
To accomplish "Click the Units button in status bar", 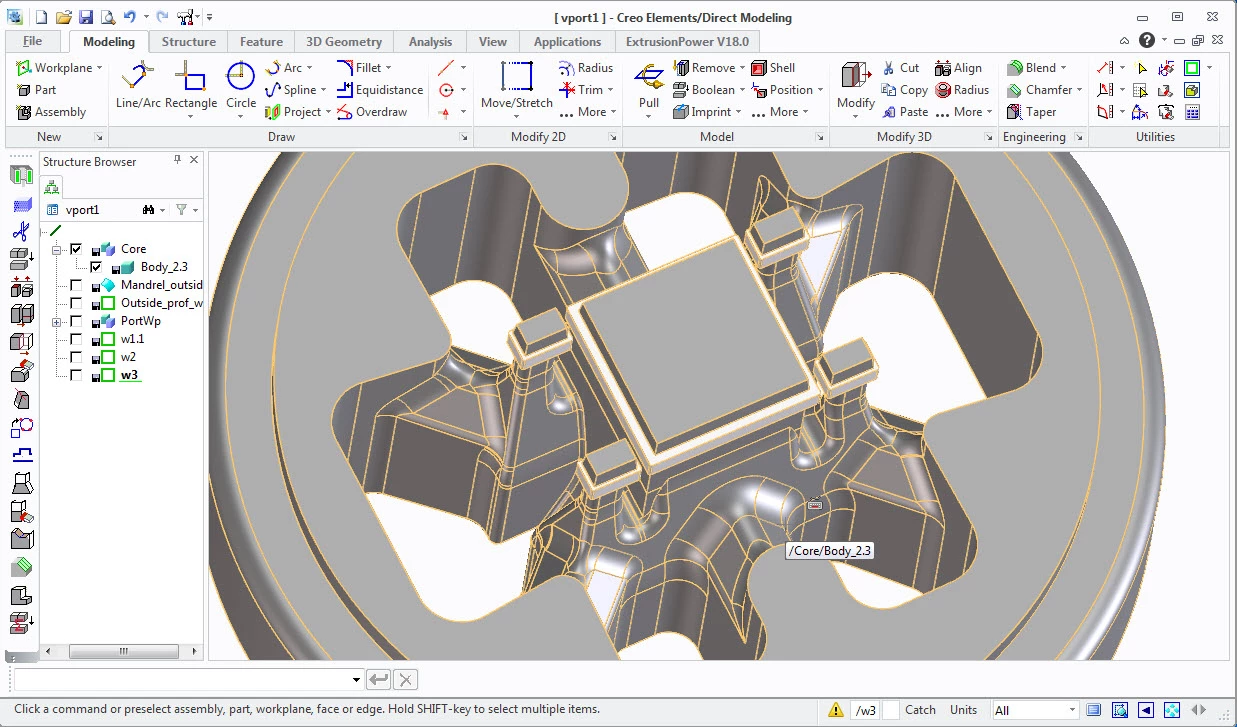I will click(x=963, y=710).
